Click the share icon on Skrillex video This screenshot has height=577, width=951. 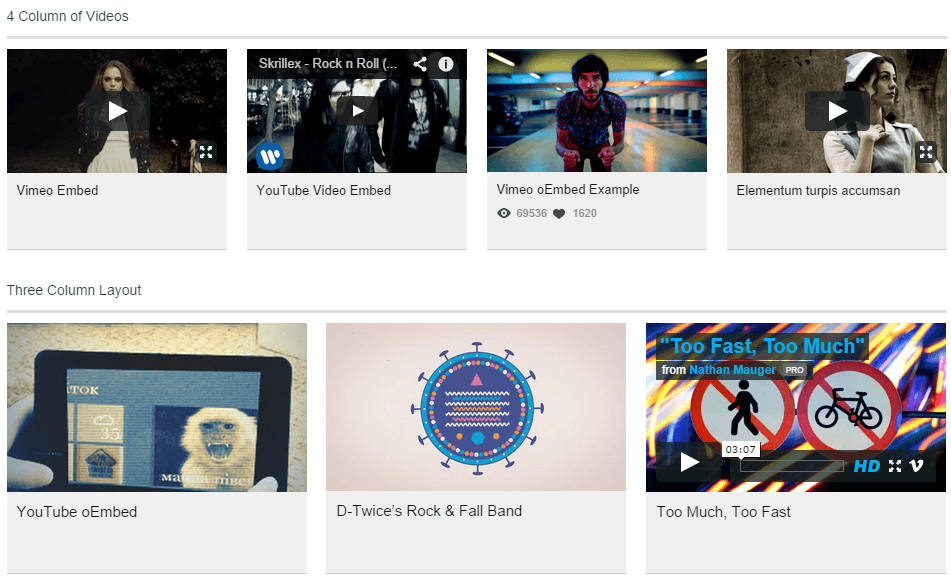[420, 64]
